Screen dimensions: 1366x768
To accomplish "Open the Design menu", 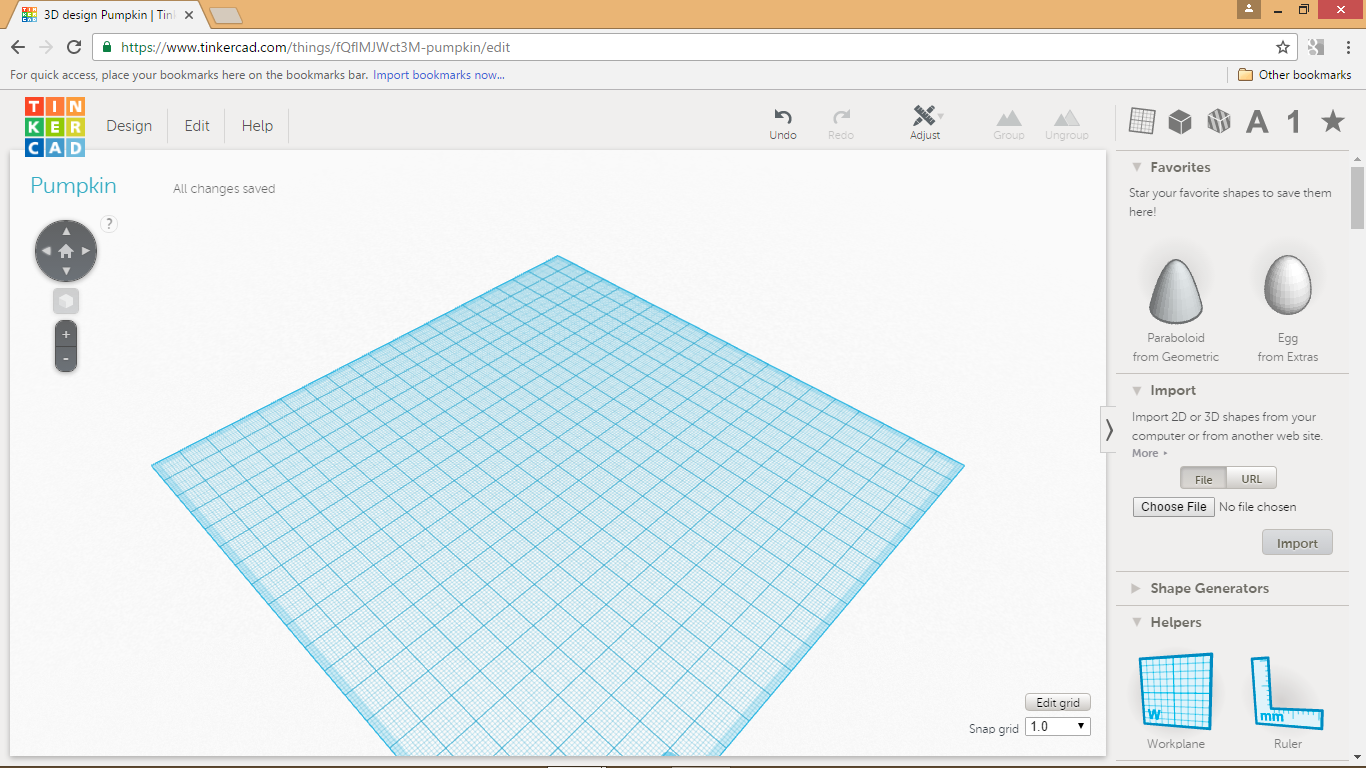I will point(129,125).
